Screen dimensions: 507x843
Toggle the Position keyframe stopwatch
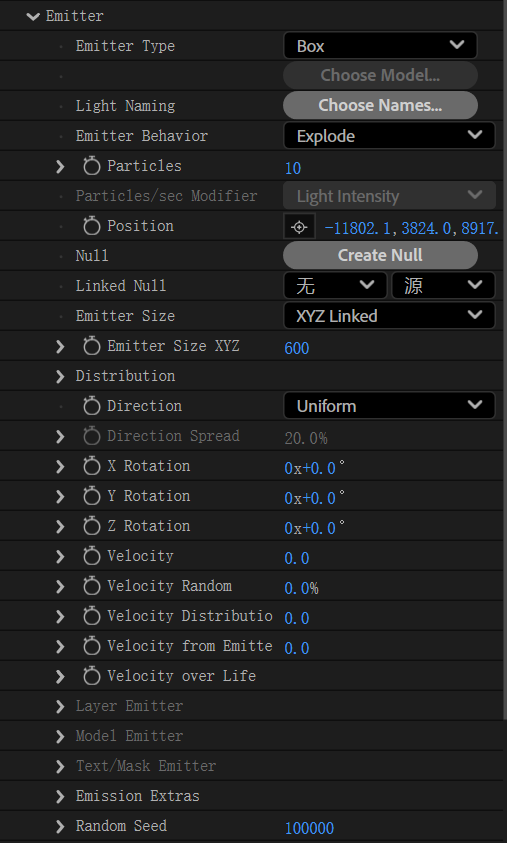click(91, 226)
